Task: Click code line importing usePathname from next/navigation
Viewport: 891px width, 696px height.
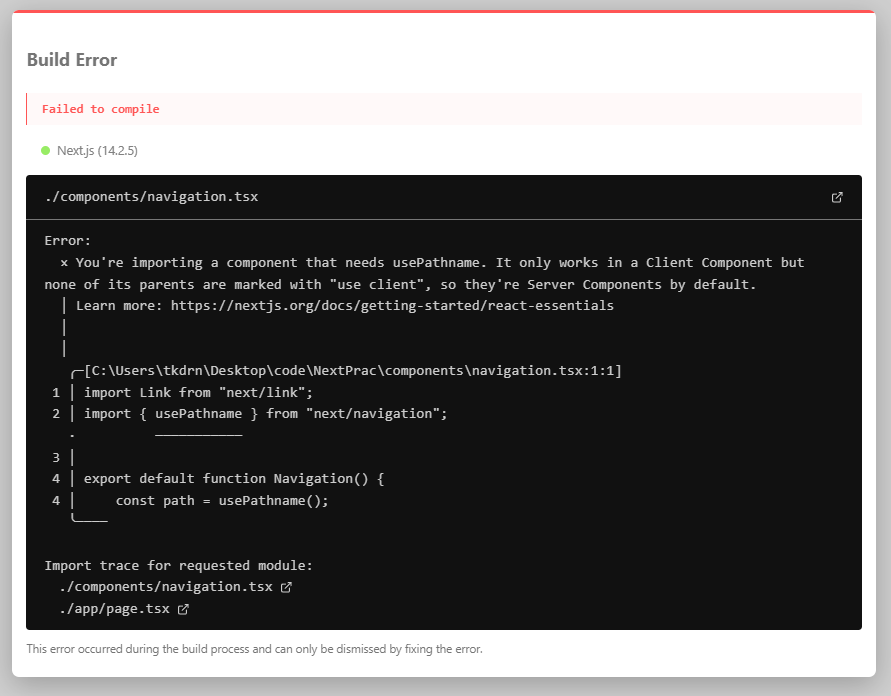Action: click(265, 414)
